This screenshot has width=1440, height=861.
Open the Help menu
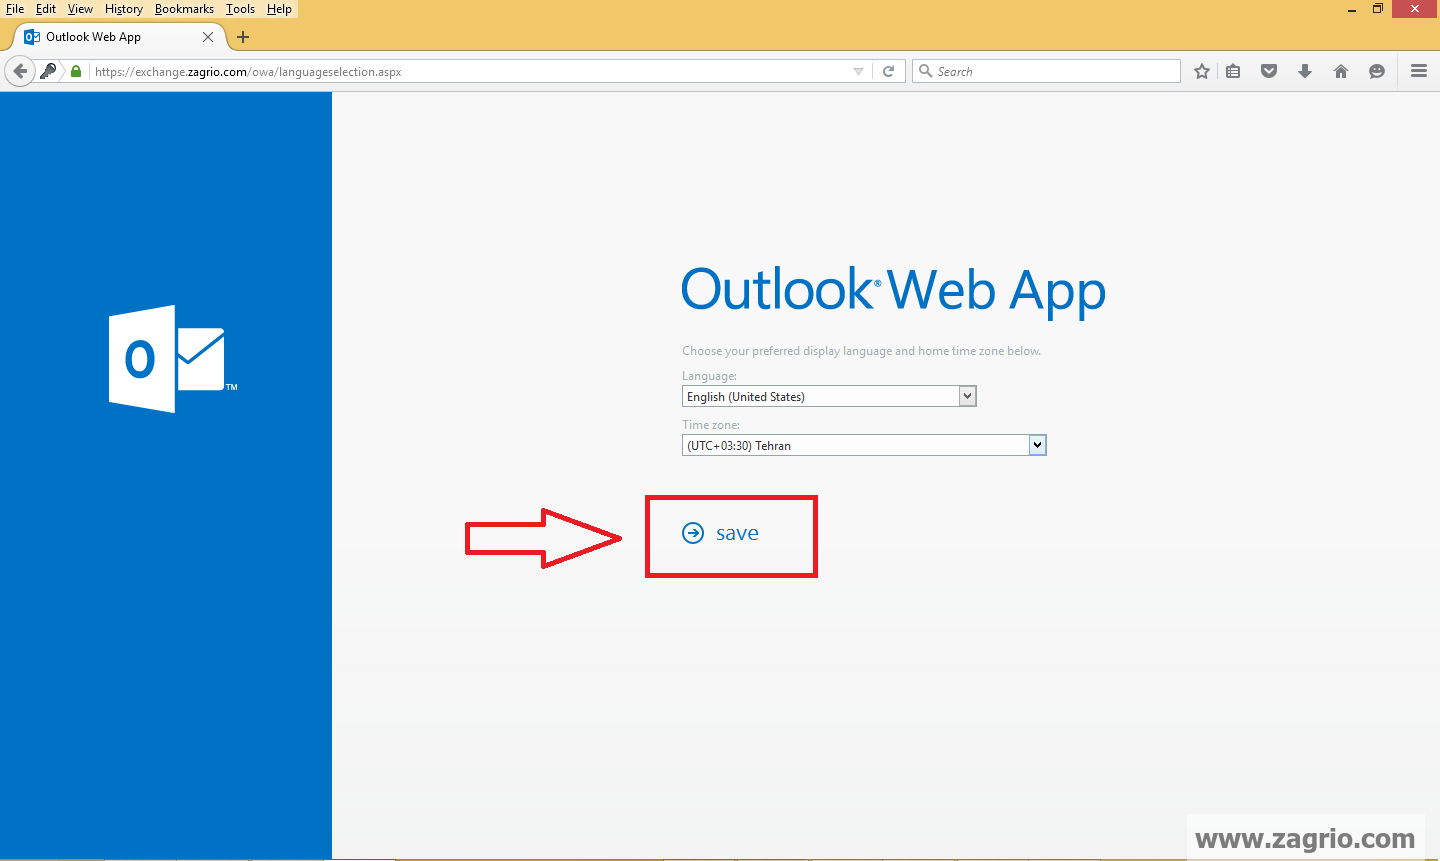click(279, 9)
